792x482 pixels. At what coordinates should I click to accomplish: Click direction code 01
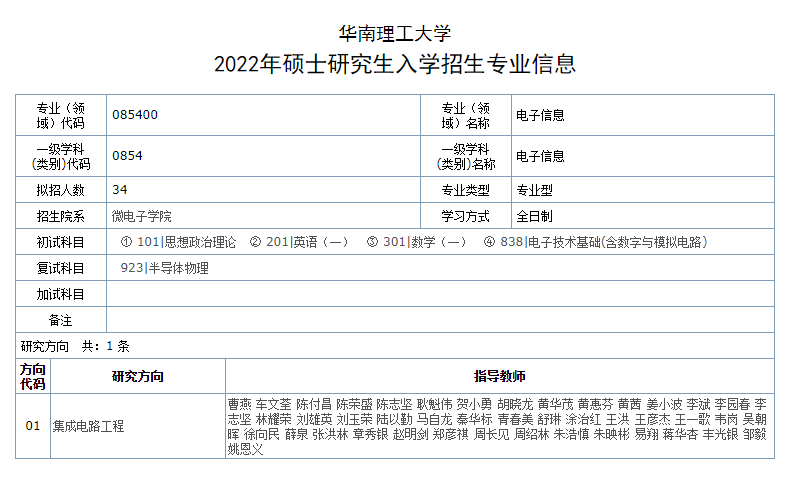[33, 426]
